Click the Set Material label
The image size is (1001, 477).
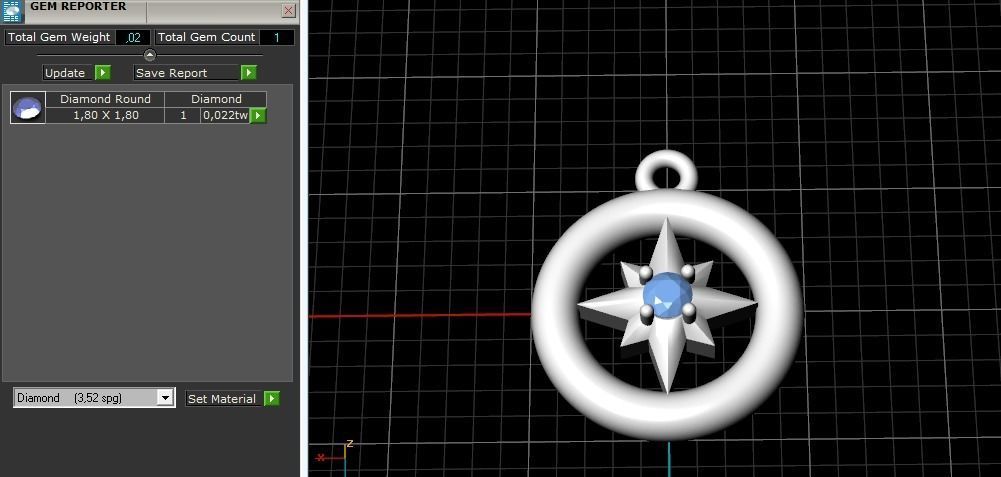point(224,398)
